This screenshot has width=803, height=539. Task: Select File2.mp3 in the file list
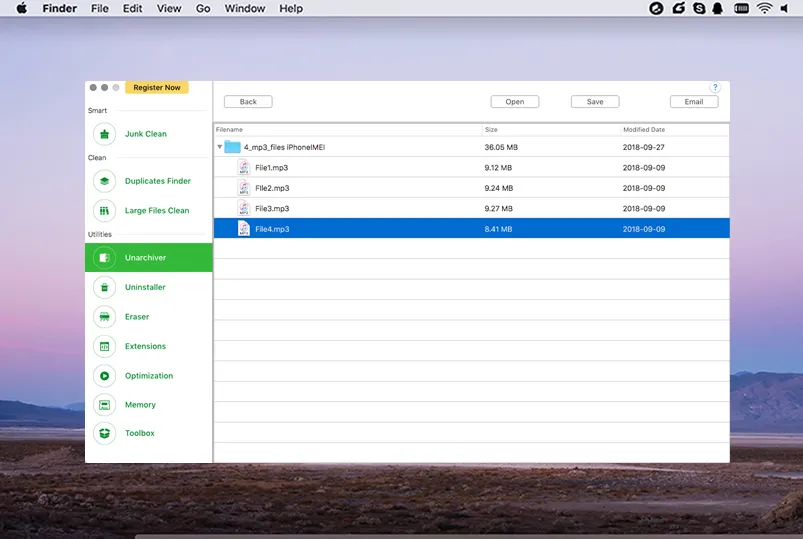[x=272, y=188]
